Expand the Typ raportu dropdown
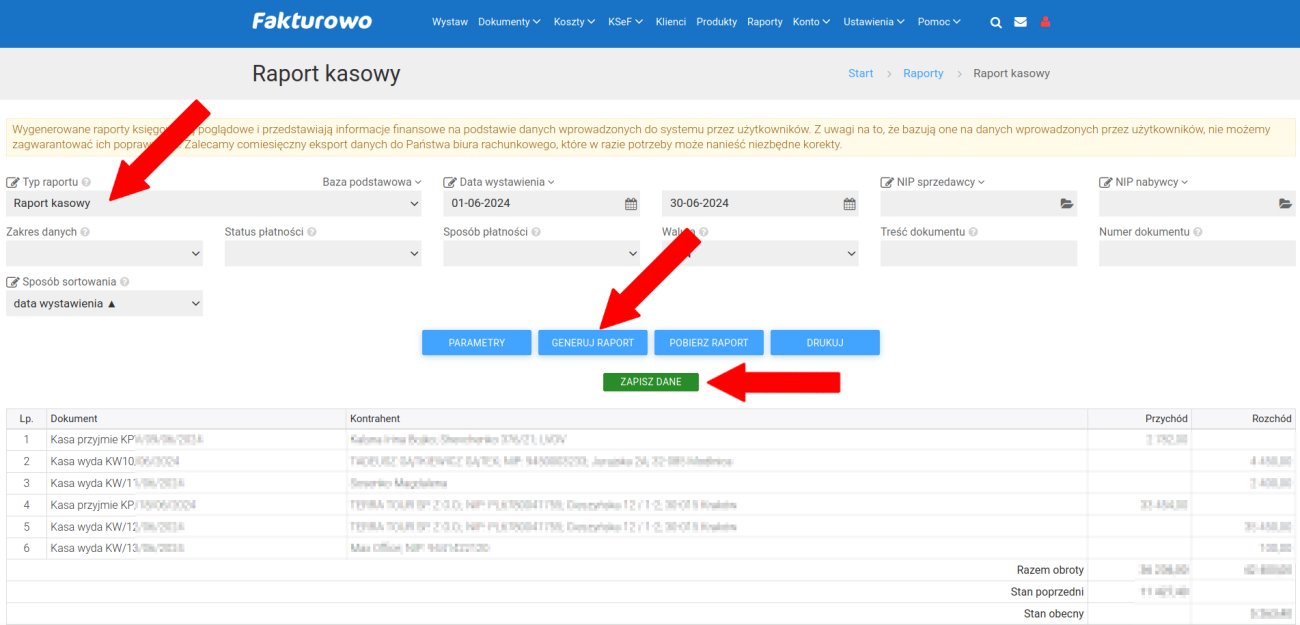This screenshot has height=625, width=1300. [x=213, y=204]
